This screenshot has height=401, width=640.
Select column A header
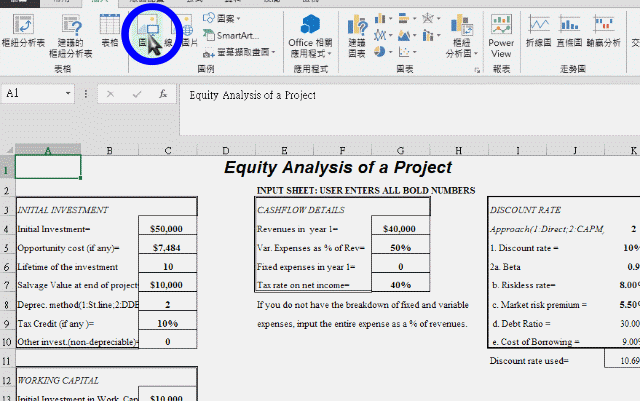(48, 150)
